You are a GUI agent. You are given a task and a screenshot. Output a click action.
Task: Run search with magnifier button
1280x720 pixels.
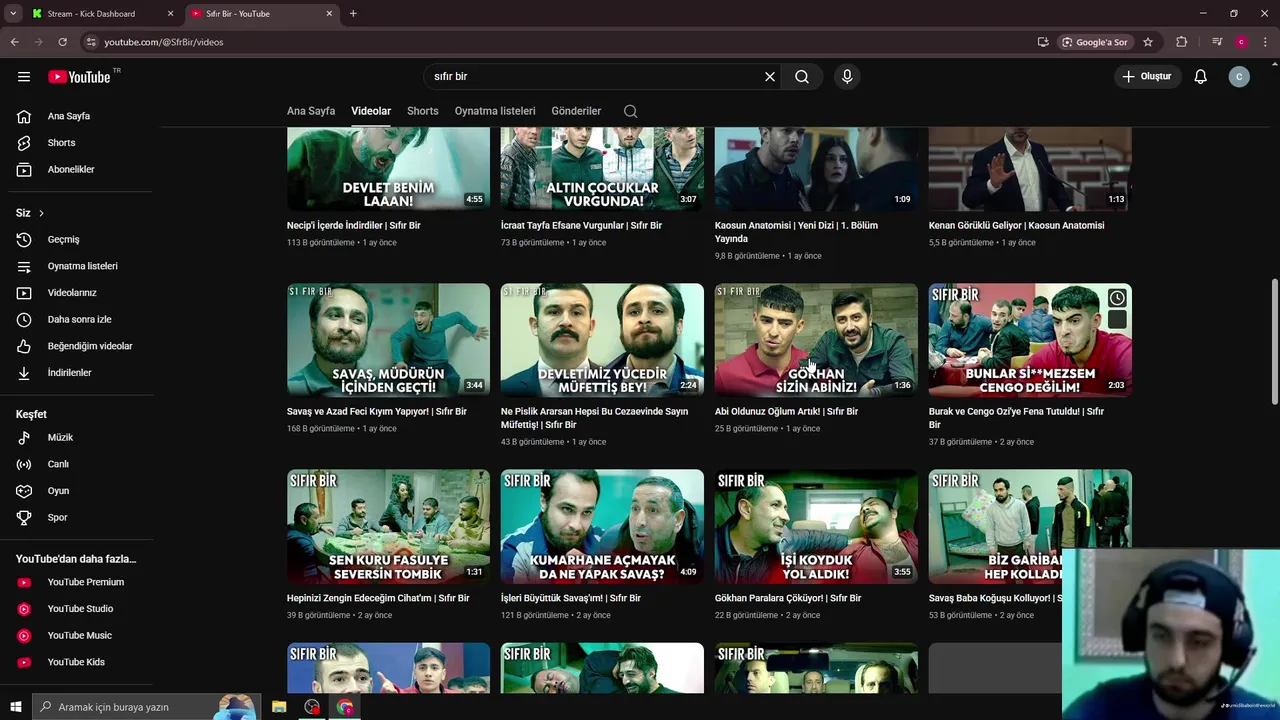(x=802, y=77)
